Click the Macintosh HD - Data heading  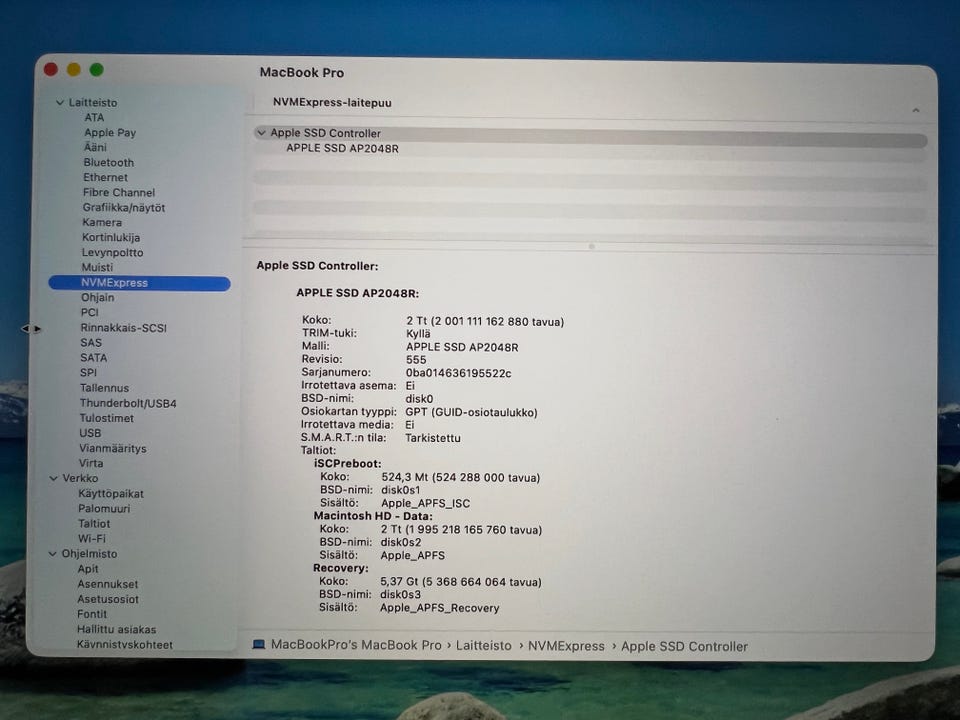pos(373,516)
